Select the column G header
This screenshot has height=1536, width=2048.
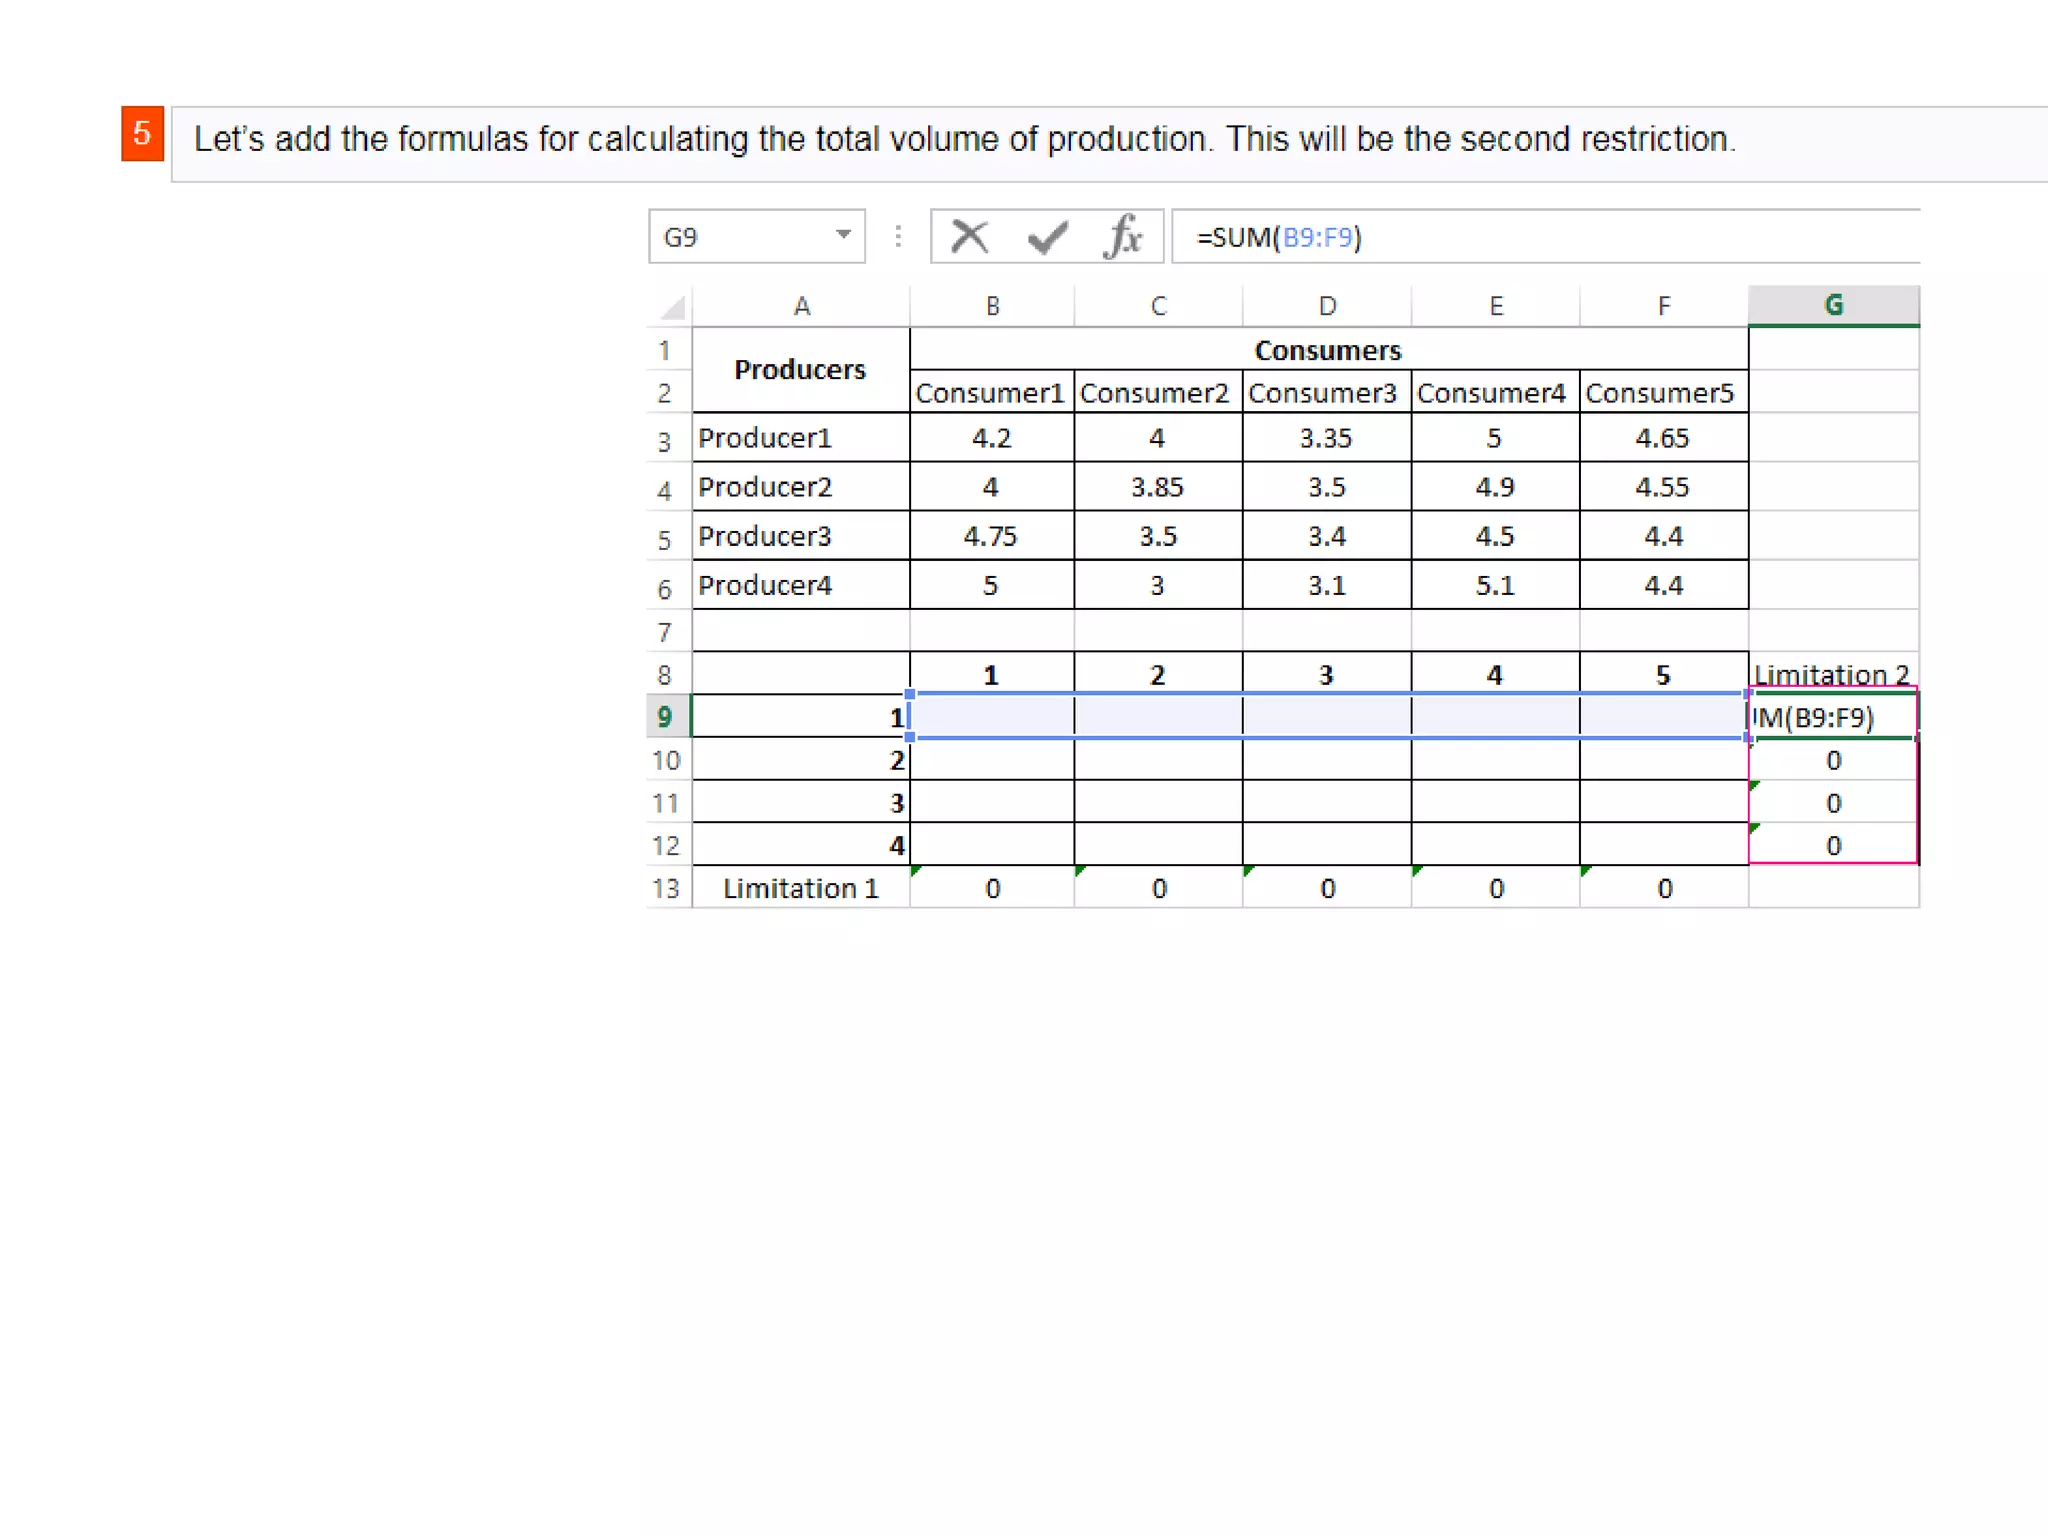1832,305
